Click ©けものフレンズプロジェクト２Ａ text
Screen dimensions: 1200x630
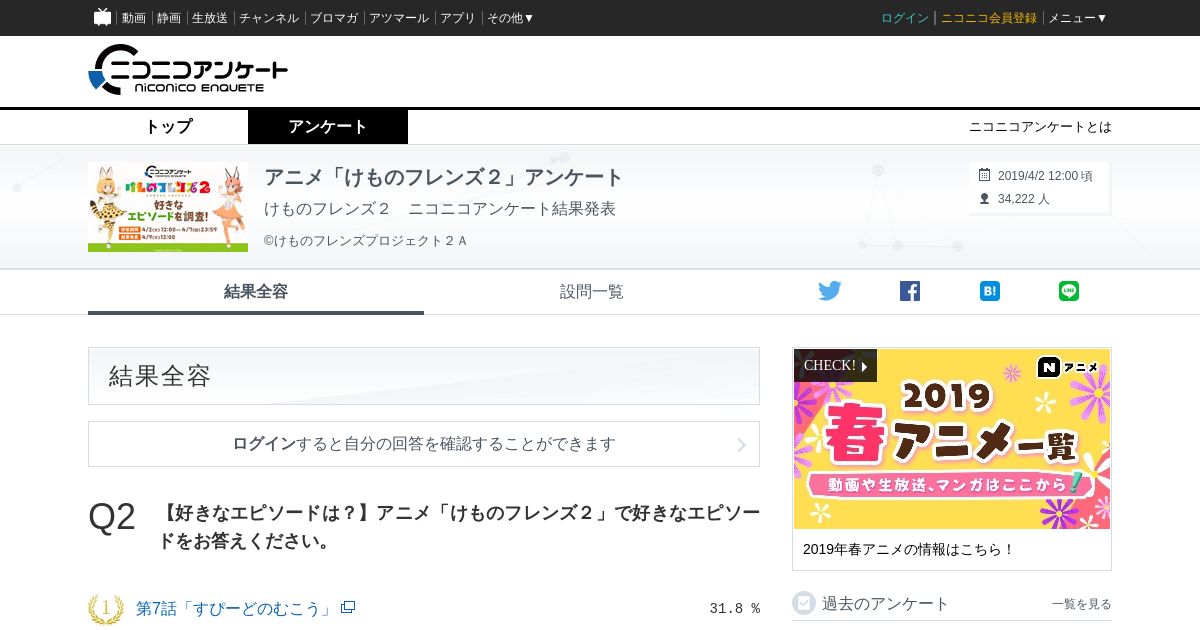[365, 241]
